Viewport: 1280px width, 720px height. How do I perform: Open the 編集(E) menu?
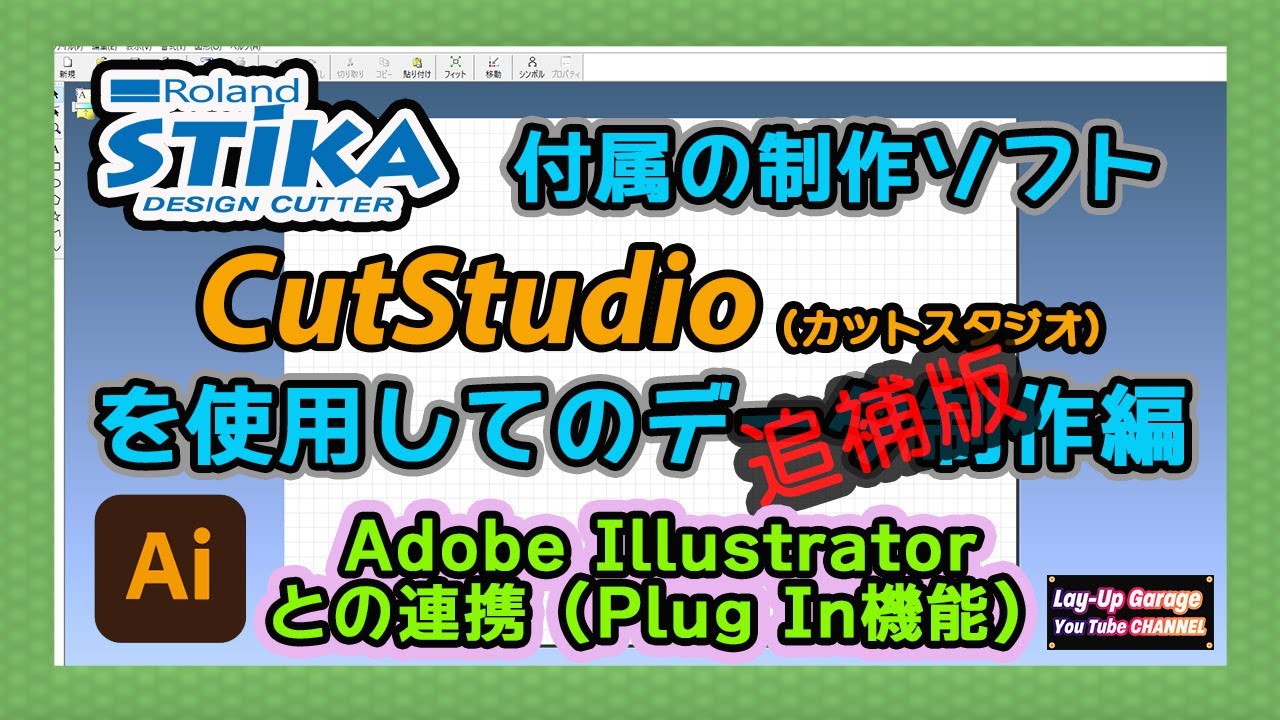(104, 46)
